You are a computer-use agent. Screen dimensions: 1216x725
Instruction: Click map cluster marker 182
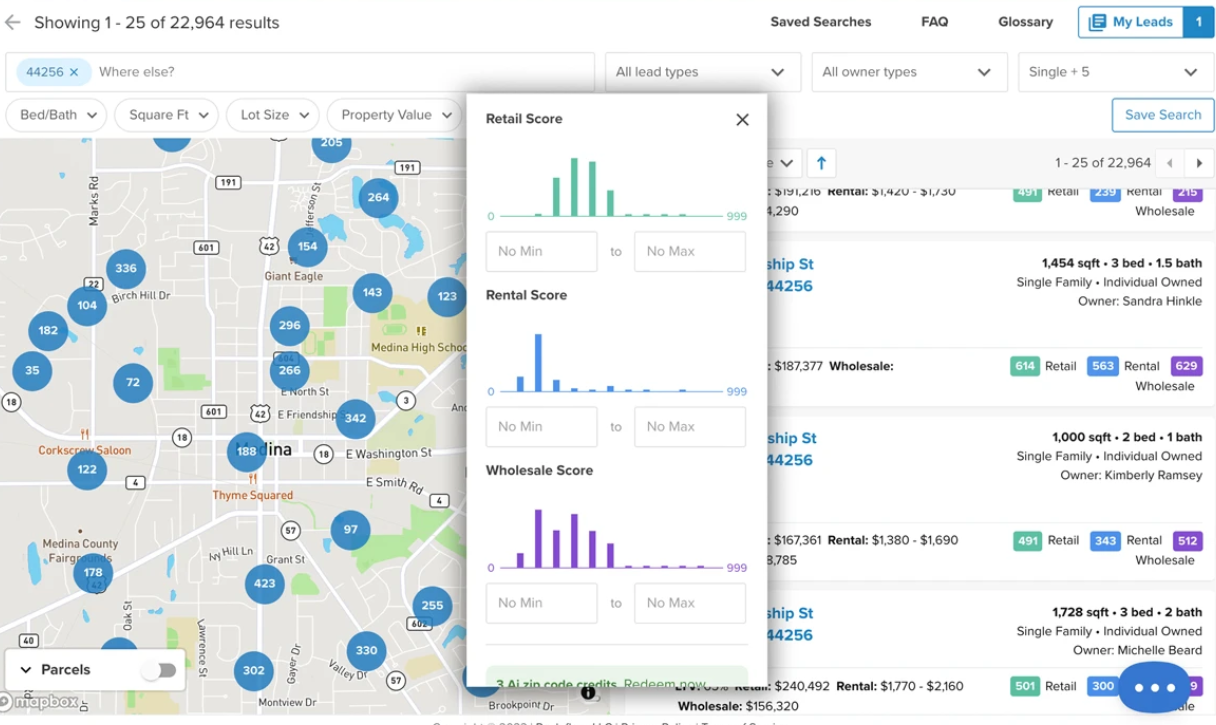tap(48, 330)
